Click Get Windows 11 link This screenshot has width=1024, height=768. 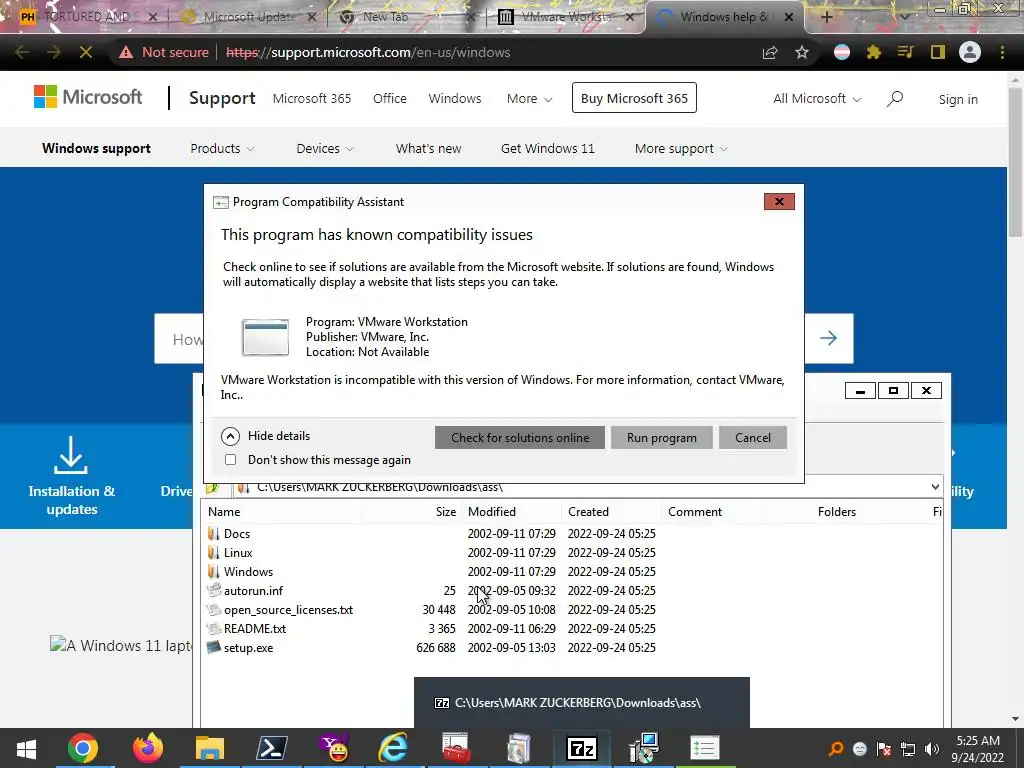click(547, 149)
